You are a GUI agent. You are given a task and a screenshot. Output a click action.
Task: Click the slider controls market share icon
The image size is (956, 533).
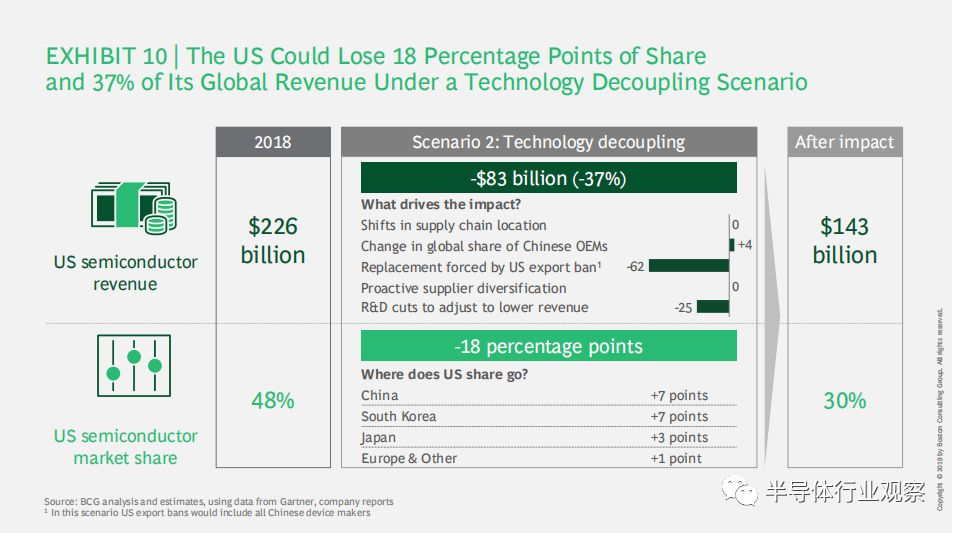134,365
